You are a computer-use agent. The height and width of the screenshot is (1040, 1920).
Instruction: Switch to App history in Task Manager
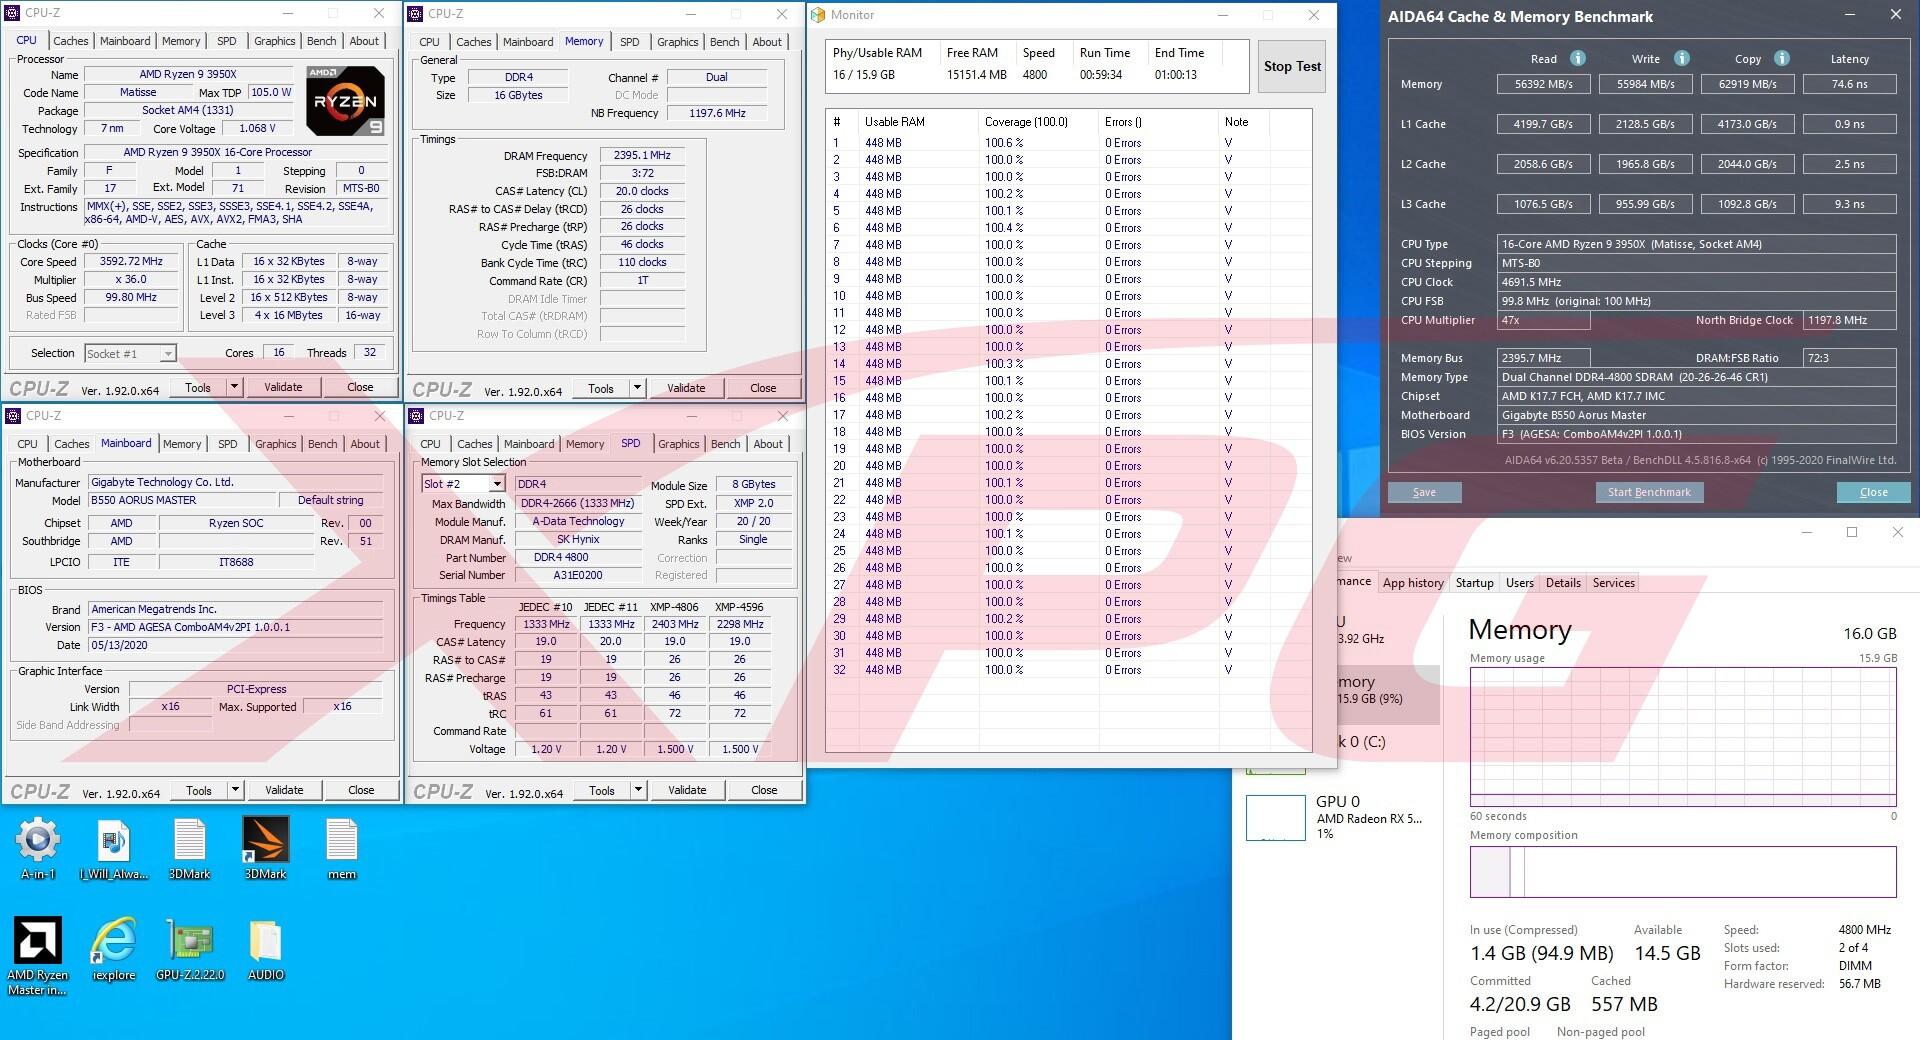click(x=1413, y=582)
